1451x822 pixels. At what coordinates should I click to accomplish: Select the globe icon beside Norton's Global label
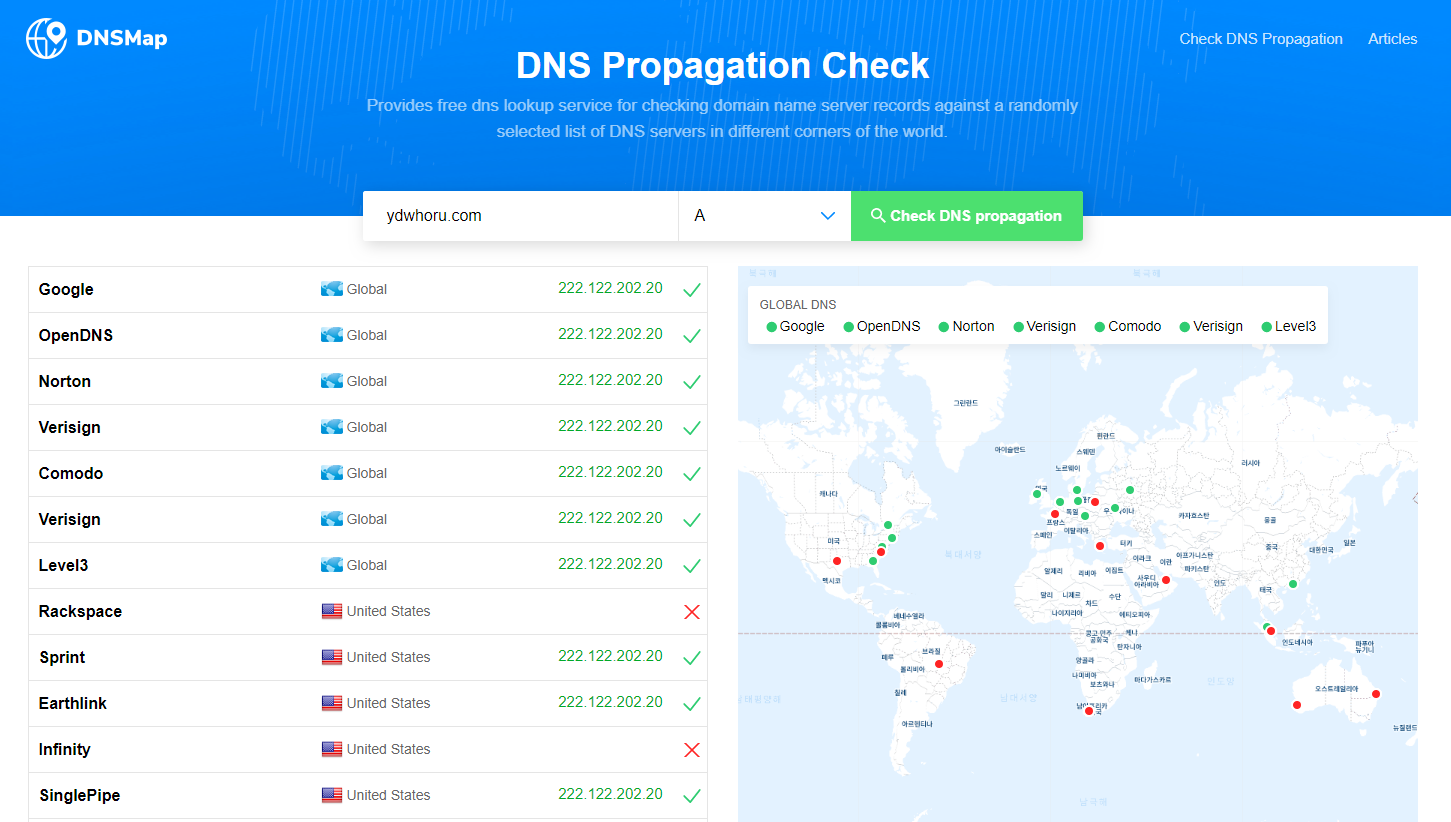coord(332,381)
